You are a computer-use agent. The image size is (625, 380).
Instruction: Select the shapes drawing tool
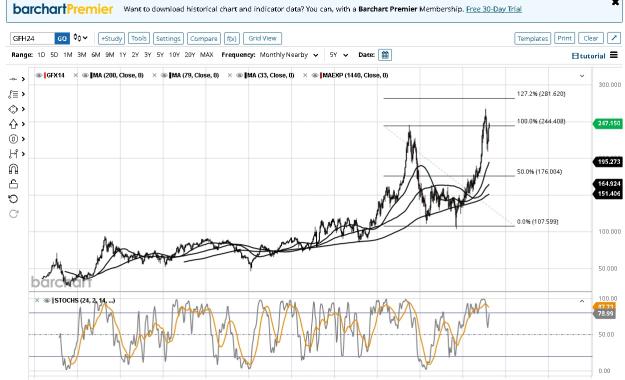(x=13, y=109)
